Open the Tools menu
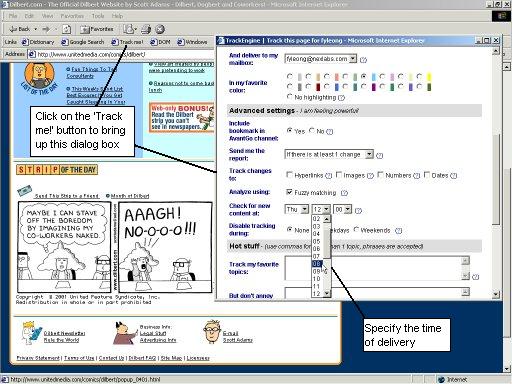512x384 pixels. [x=98, y=16]
